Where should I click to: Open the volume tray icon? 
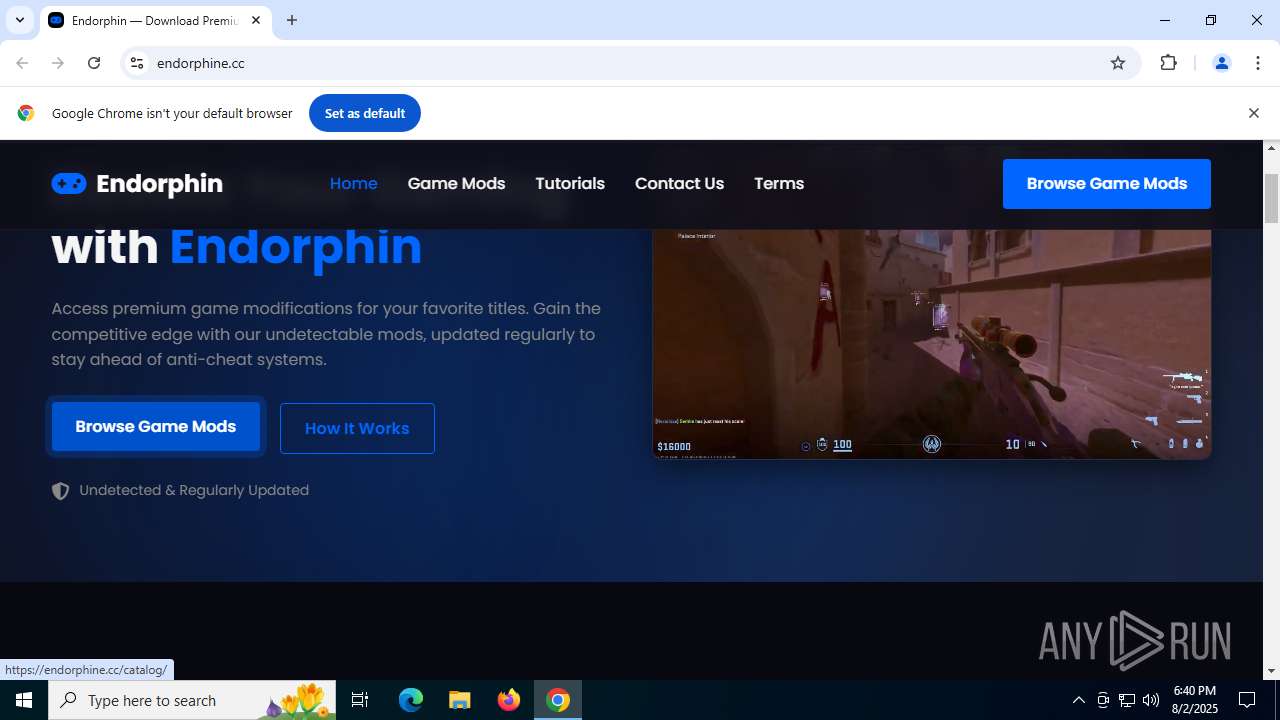point(1151,700)
